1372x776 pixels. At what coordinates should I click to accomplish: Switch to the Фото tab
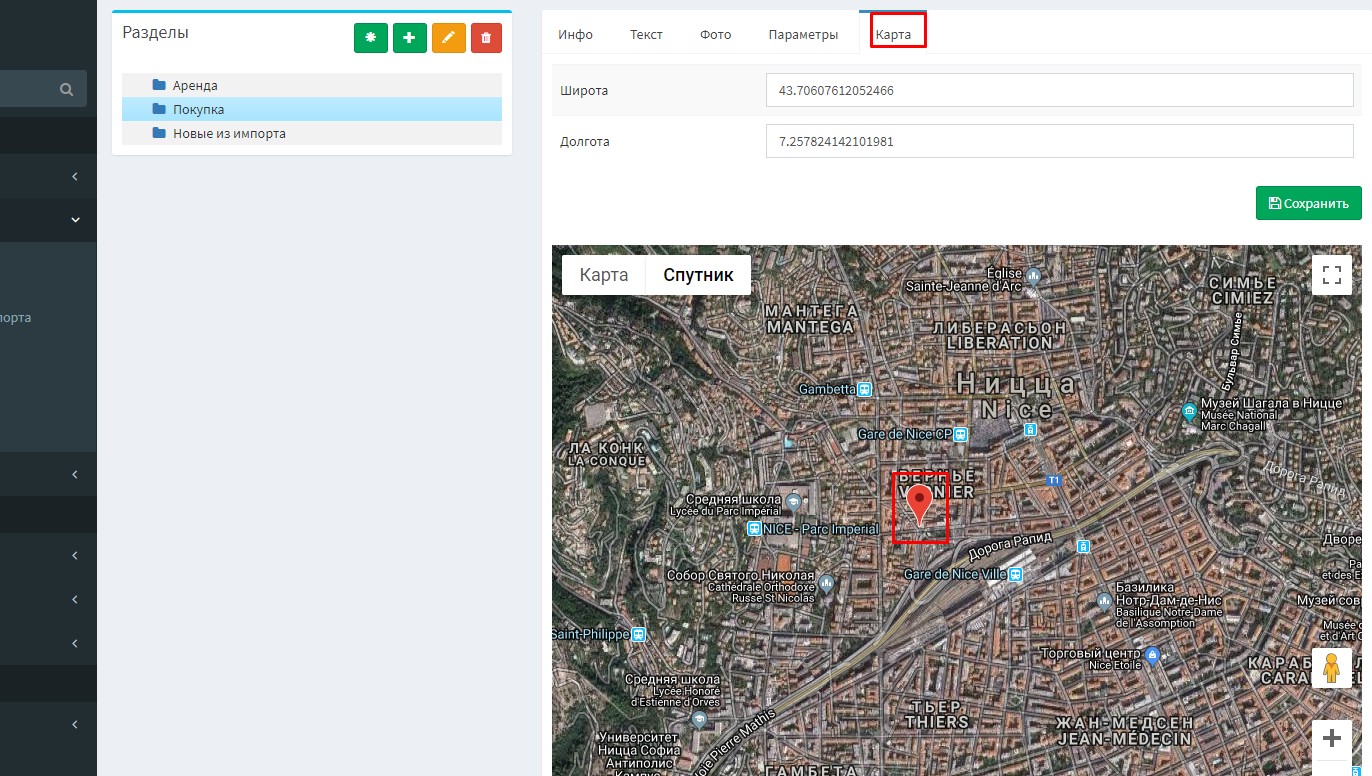point(715,34)
